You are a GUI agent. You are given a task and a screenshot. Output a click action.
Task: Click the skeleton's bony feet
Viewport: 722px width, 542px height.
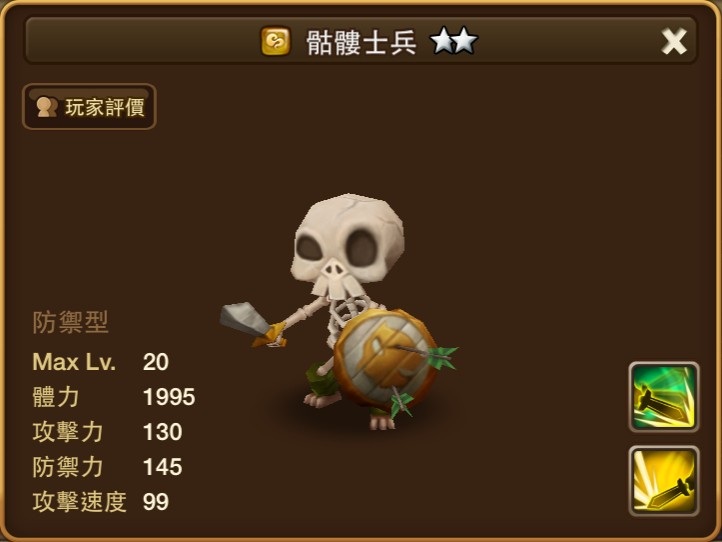point(351,410)
